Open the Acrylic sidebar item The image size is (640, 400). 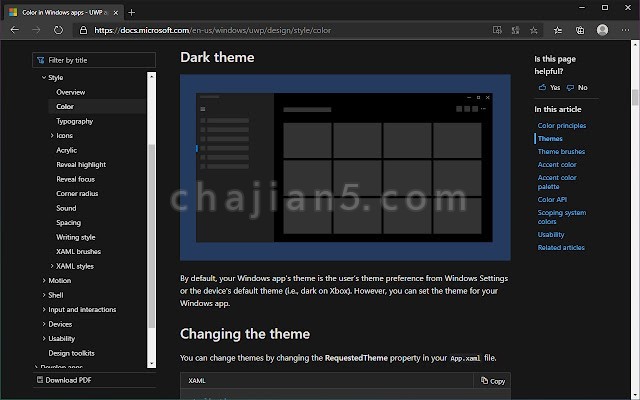point(67,150)
